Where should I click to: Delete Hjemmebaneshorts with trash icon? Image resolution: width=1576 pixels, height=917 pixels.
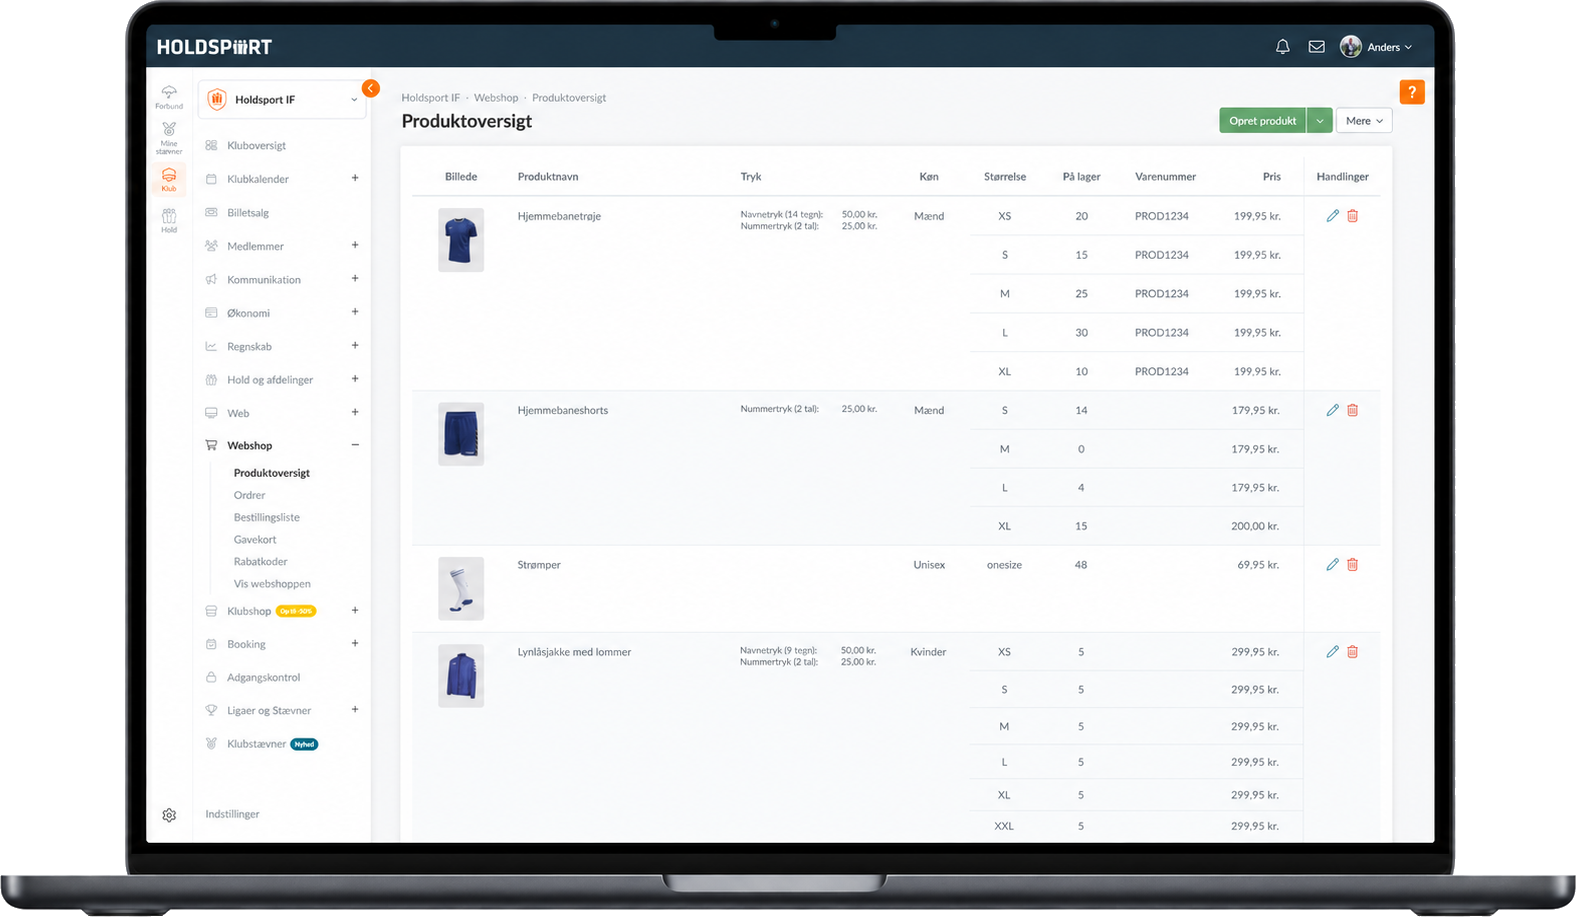(1352, 410)
